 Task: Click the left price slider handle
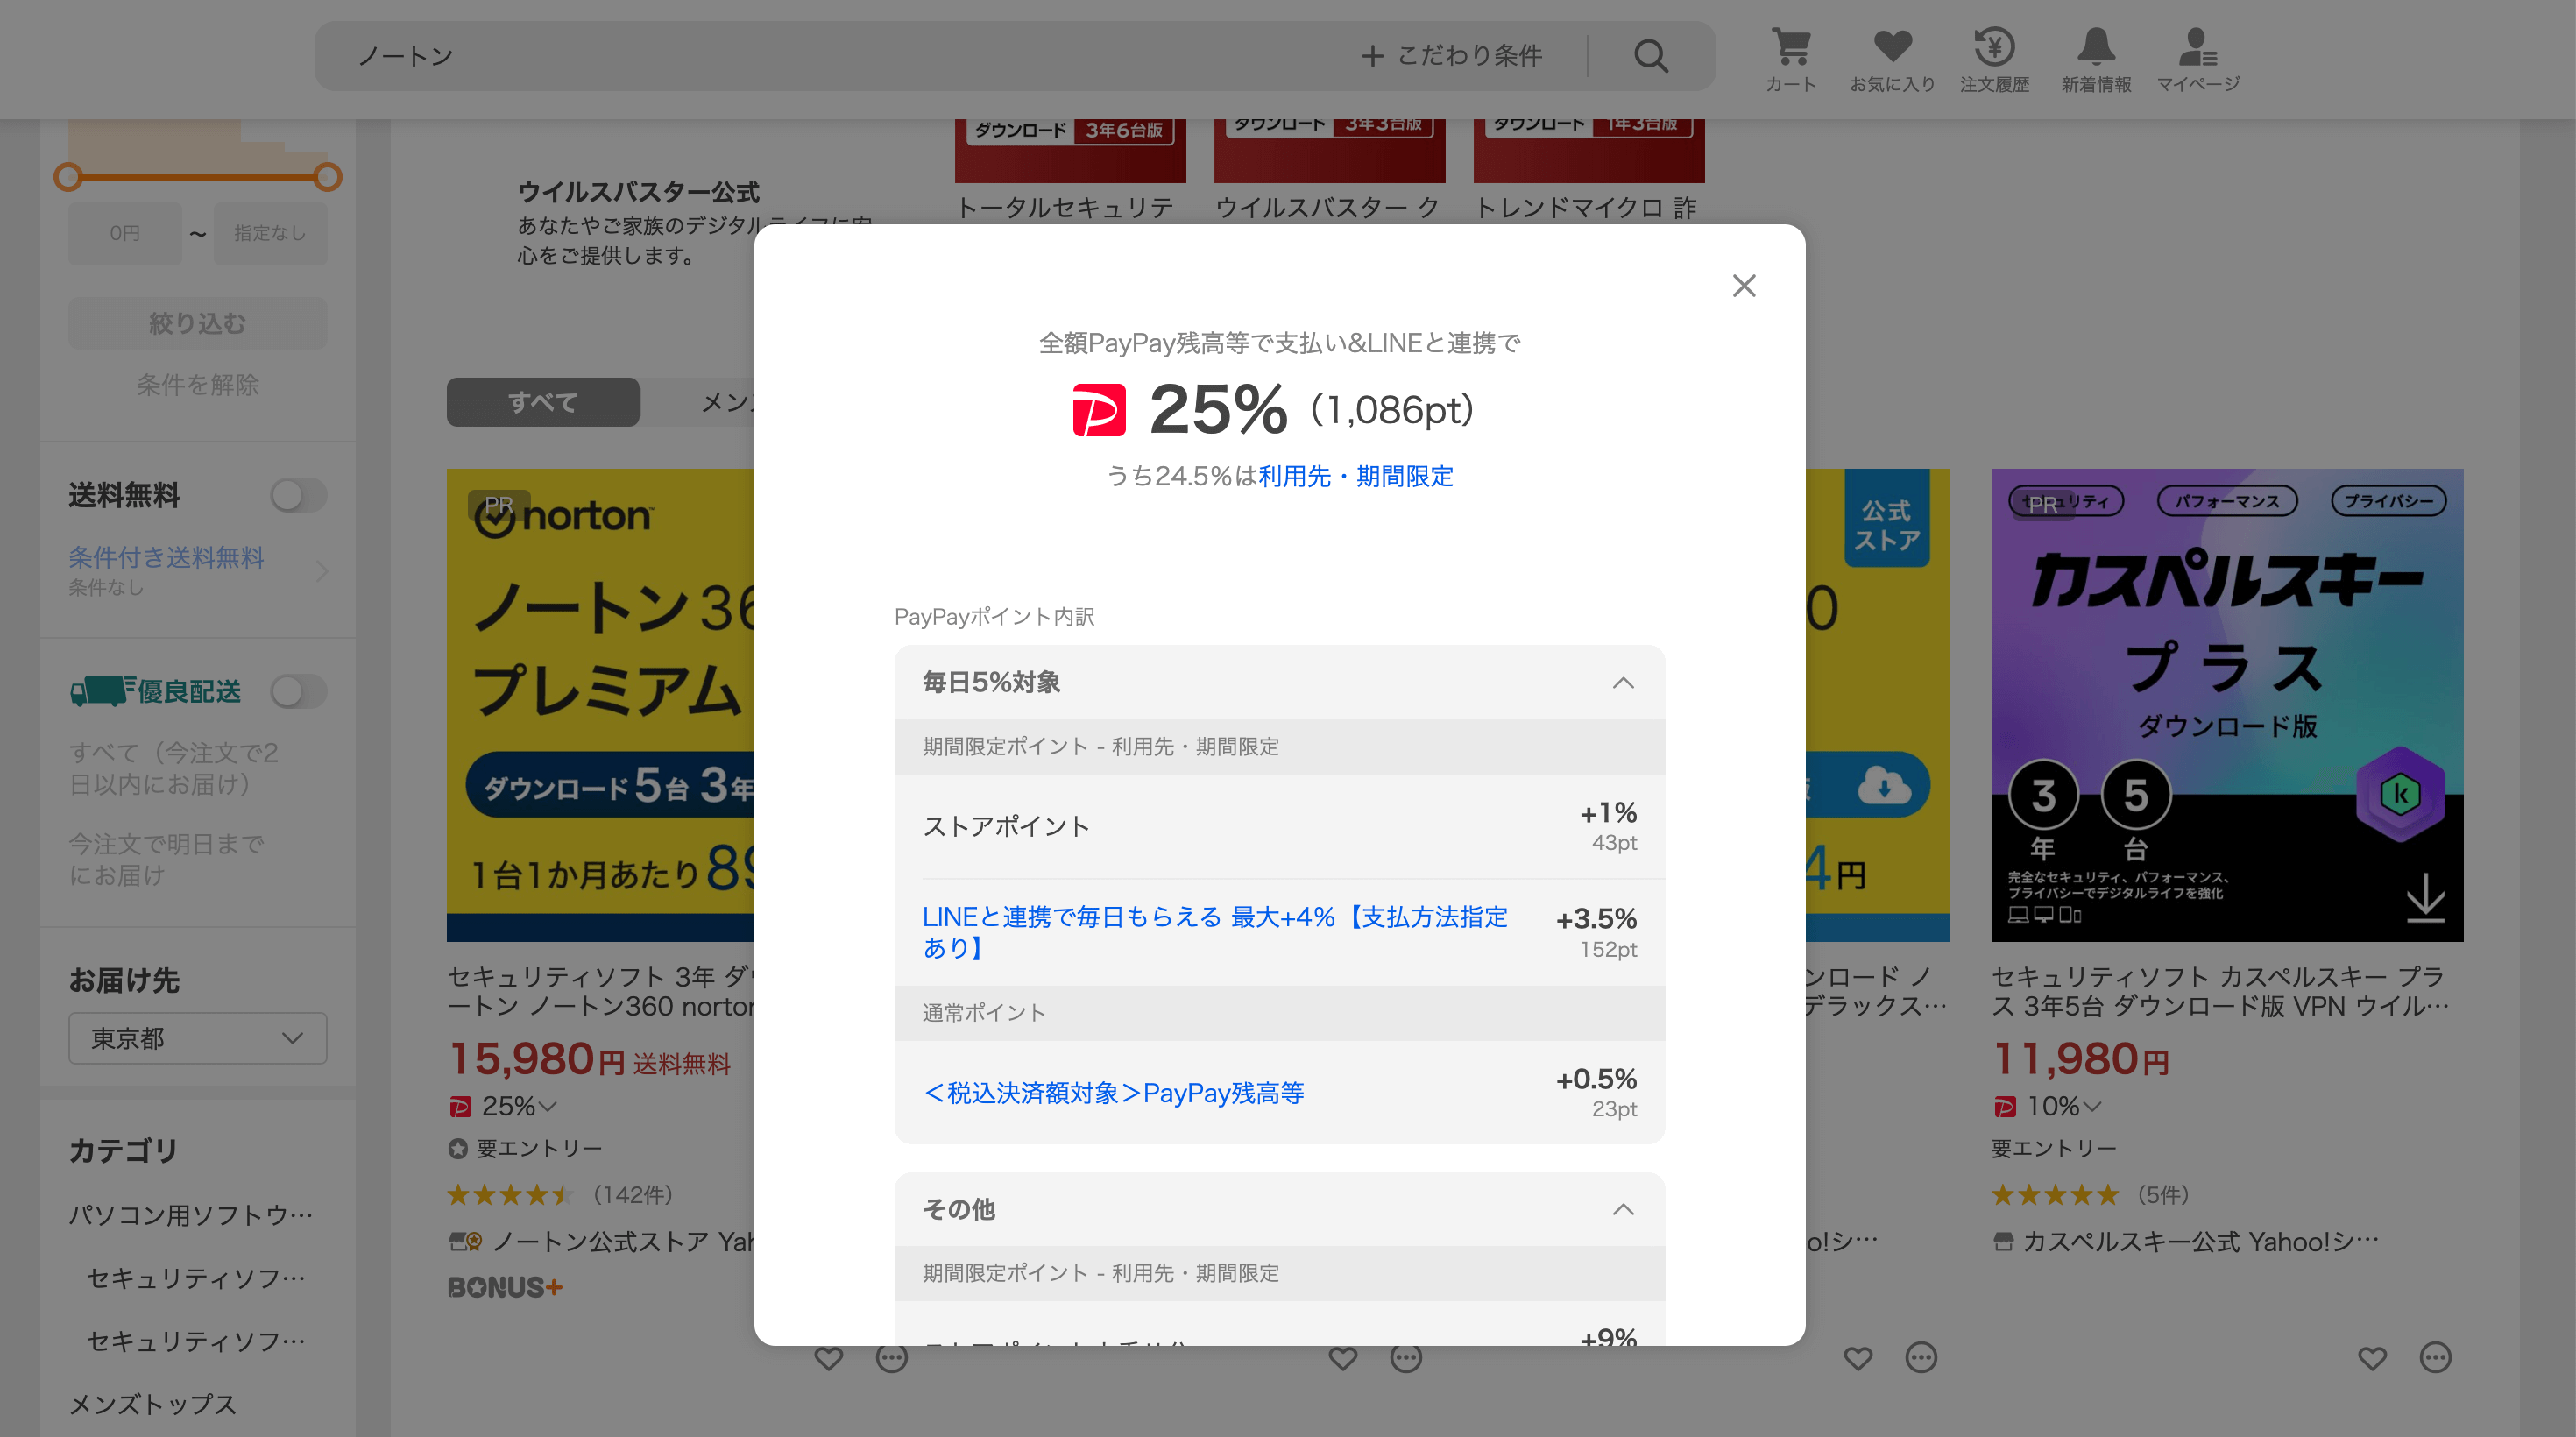point(68,177)
